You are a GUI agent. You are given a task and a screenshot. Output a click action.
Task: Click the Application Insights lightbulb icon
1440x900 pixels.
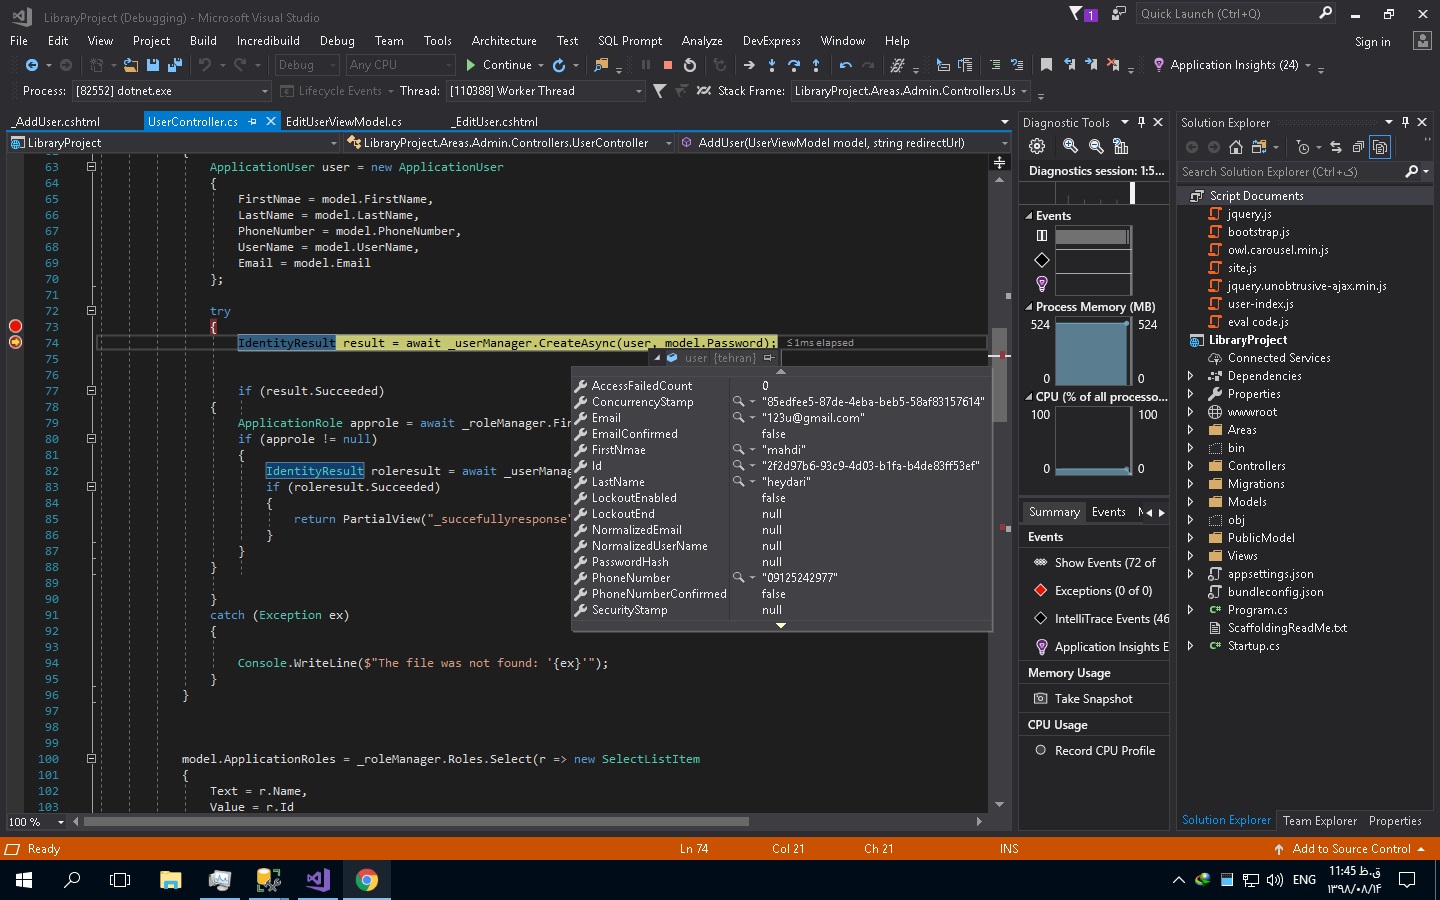[x=1158, y=65]
